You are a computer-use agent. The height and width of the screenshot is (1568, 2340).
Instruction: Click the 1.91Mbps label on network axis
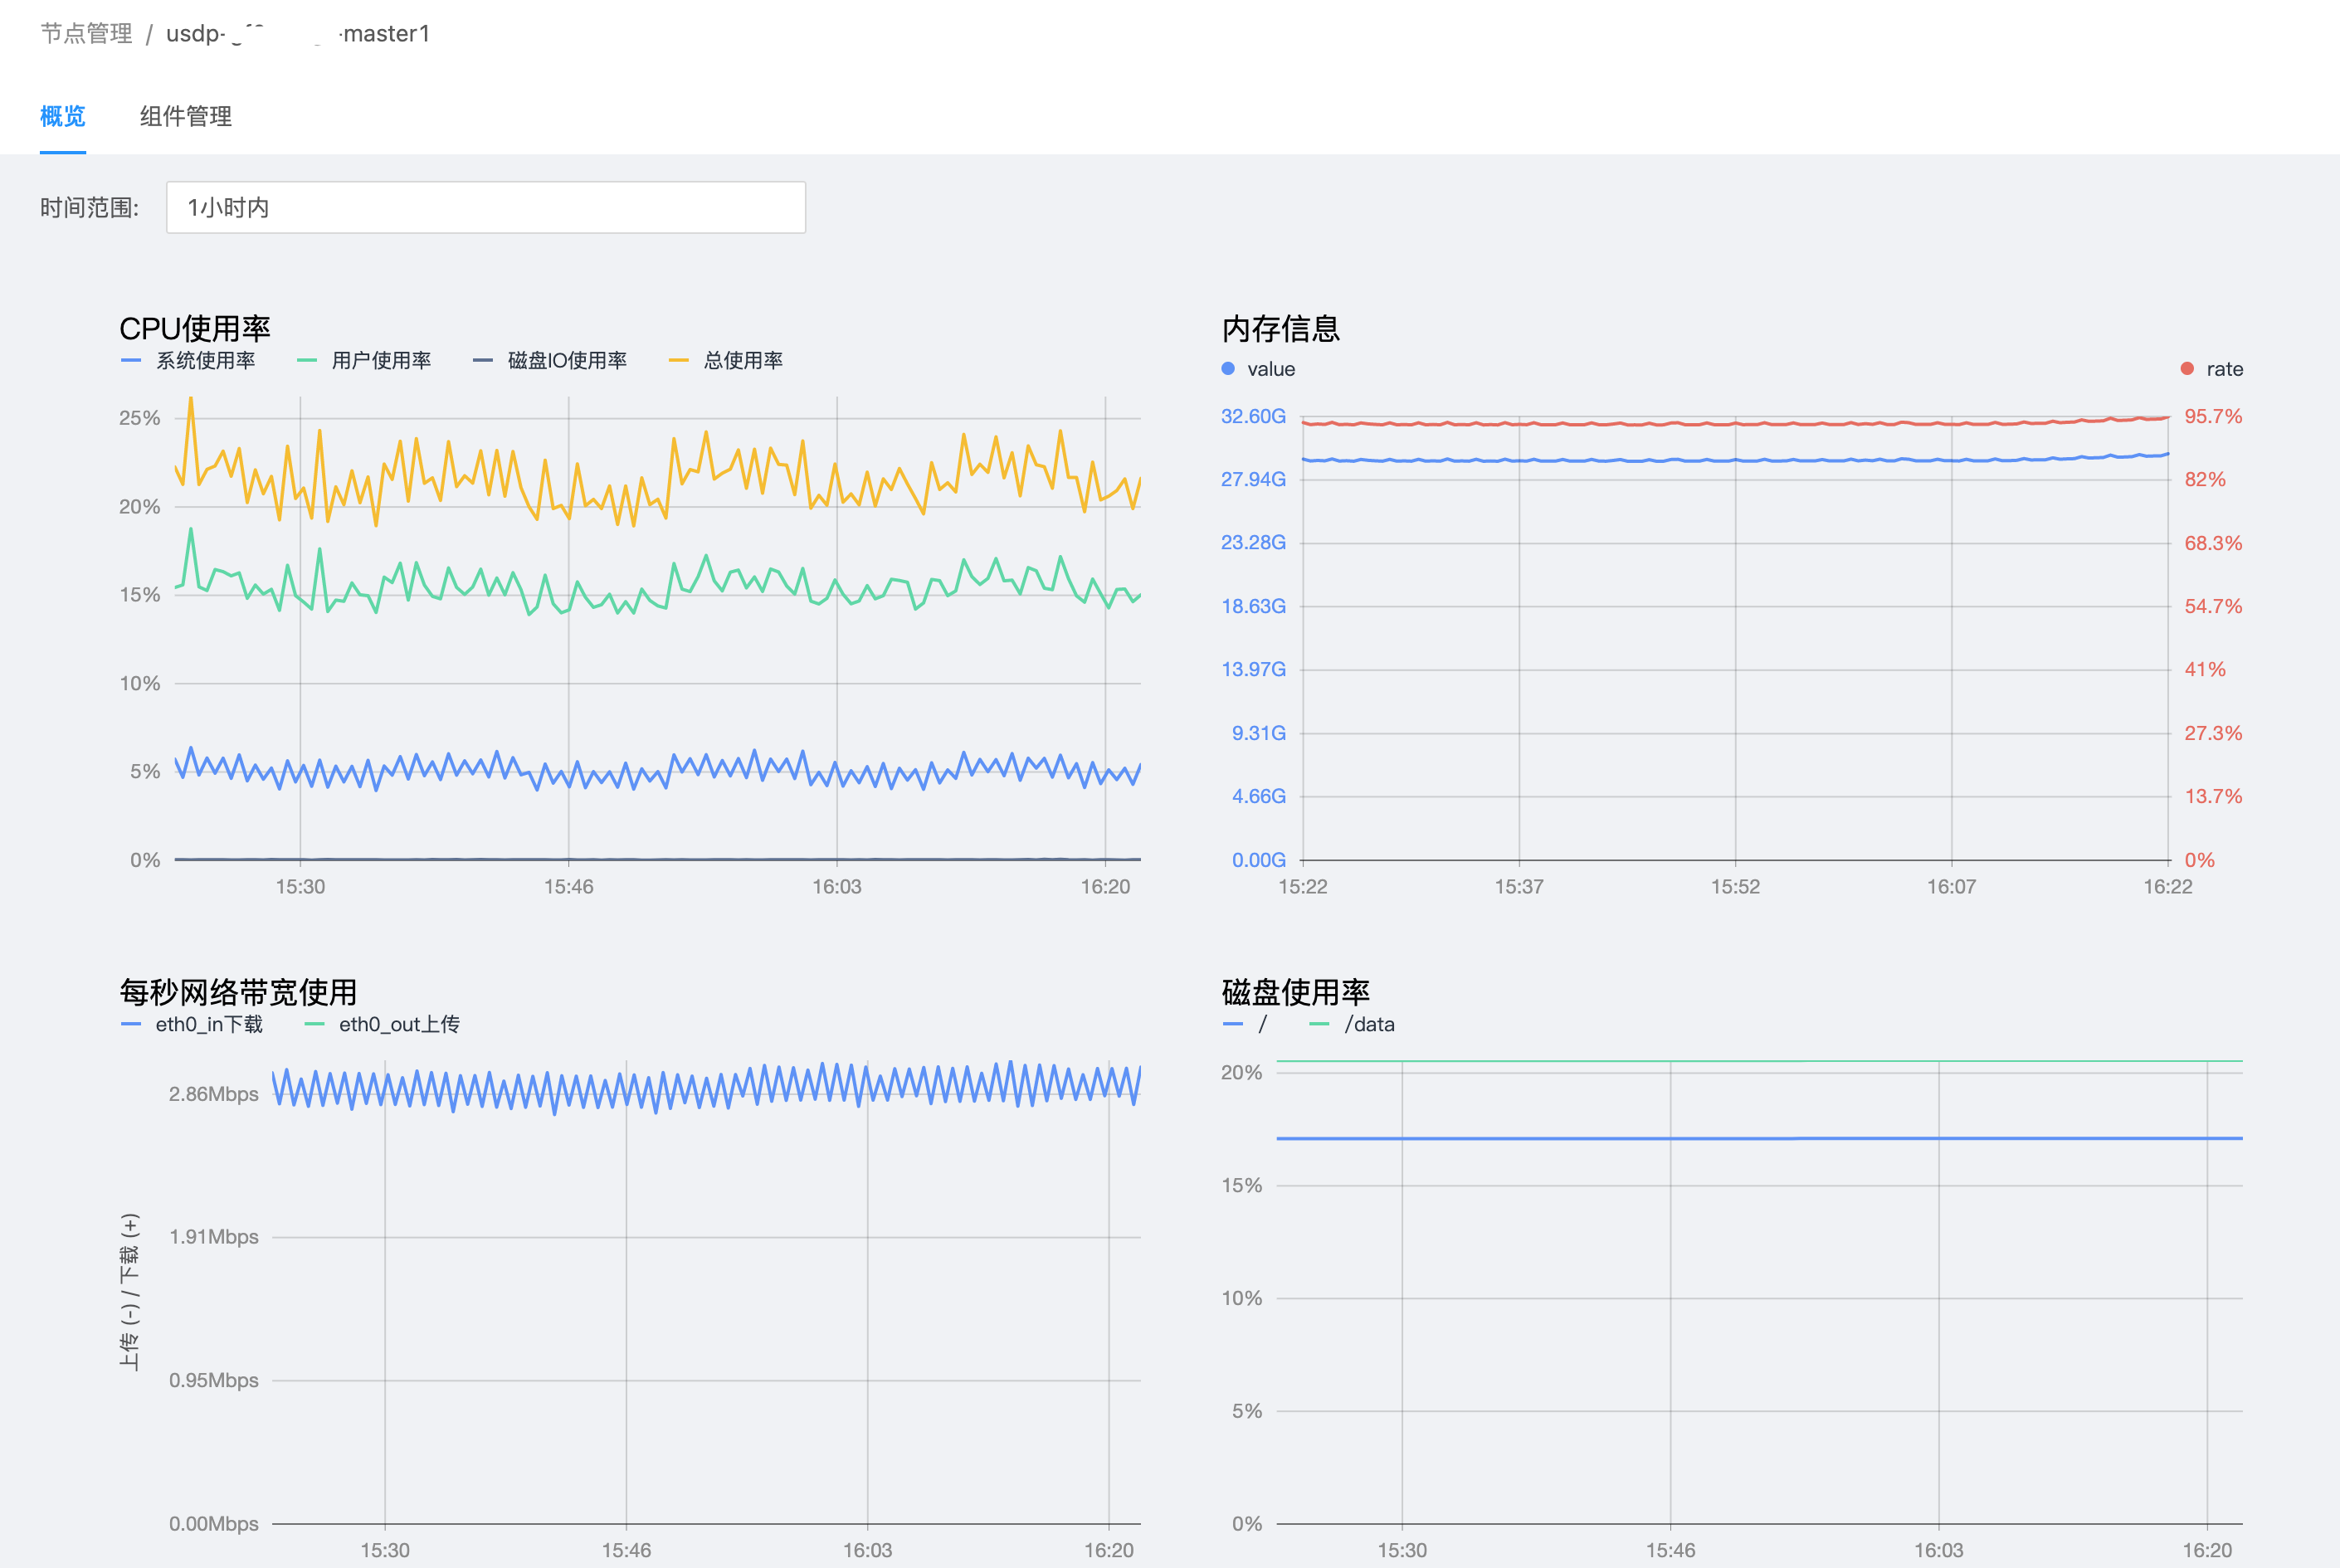(x=214, y=1237)
